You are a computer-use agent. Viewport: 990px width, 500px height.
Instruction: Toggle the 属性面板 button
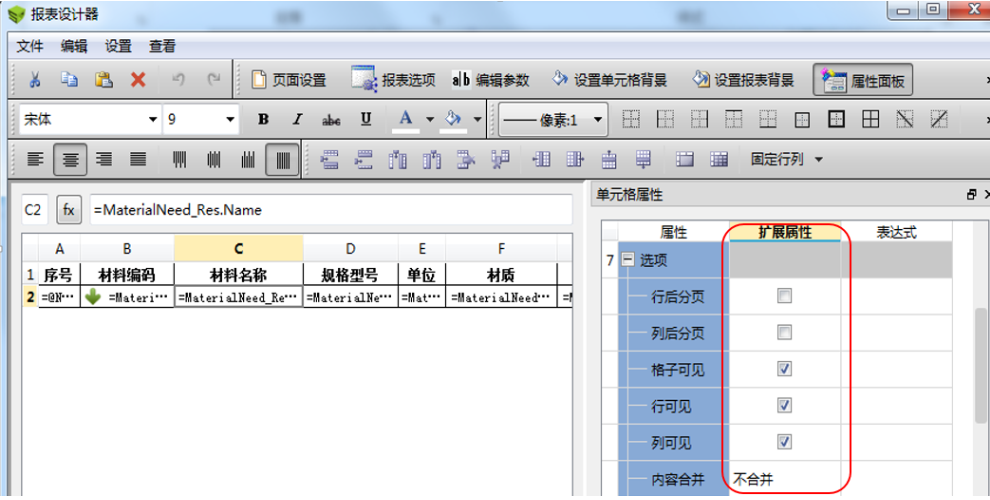tap(862, 80)
